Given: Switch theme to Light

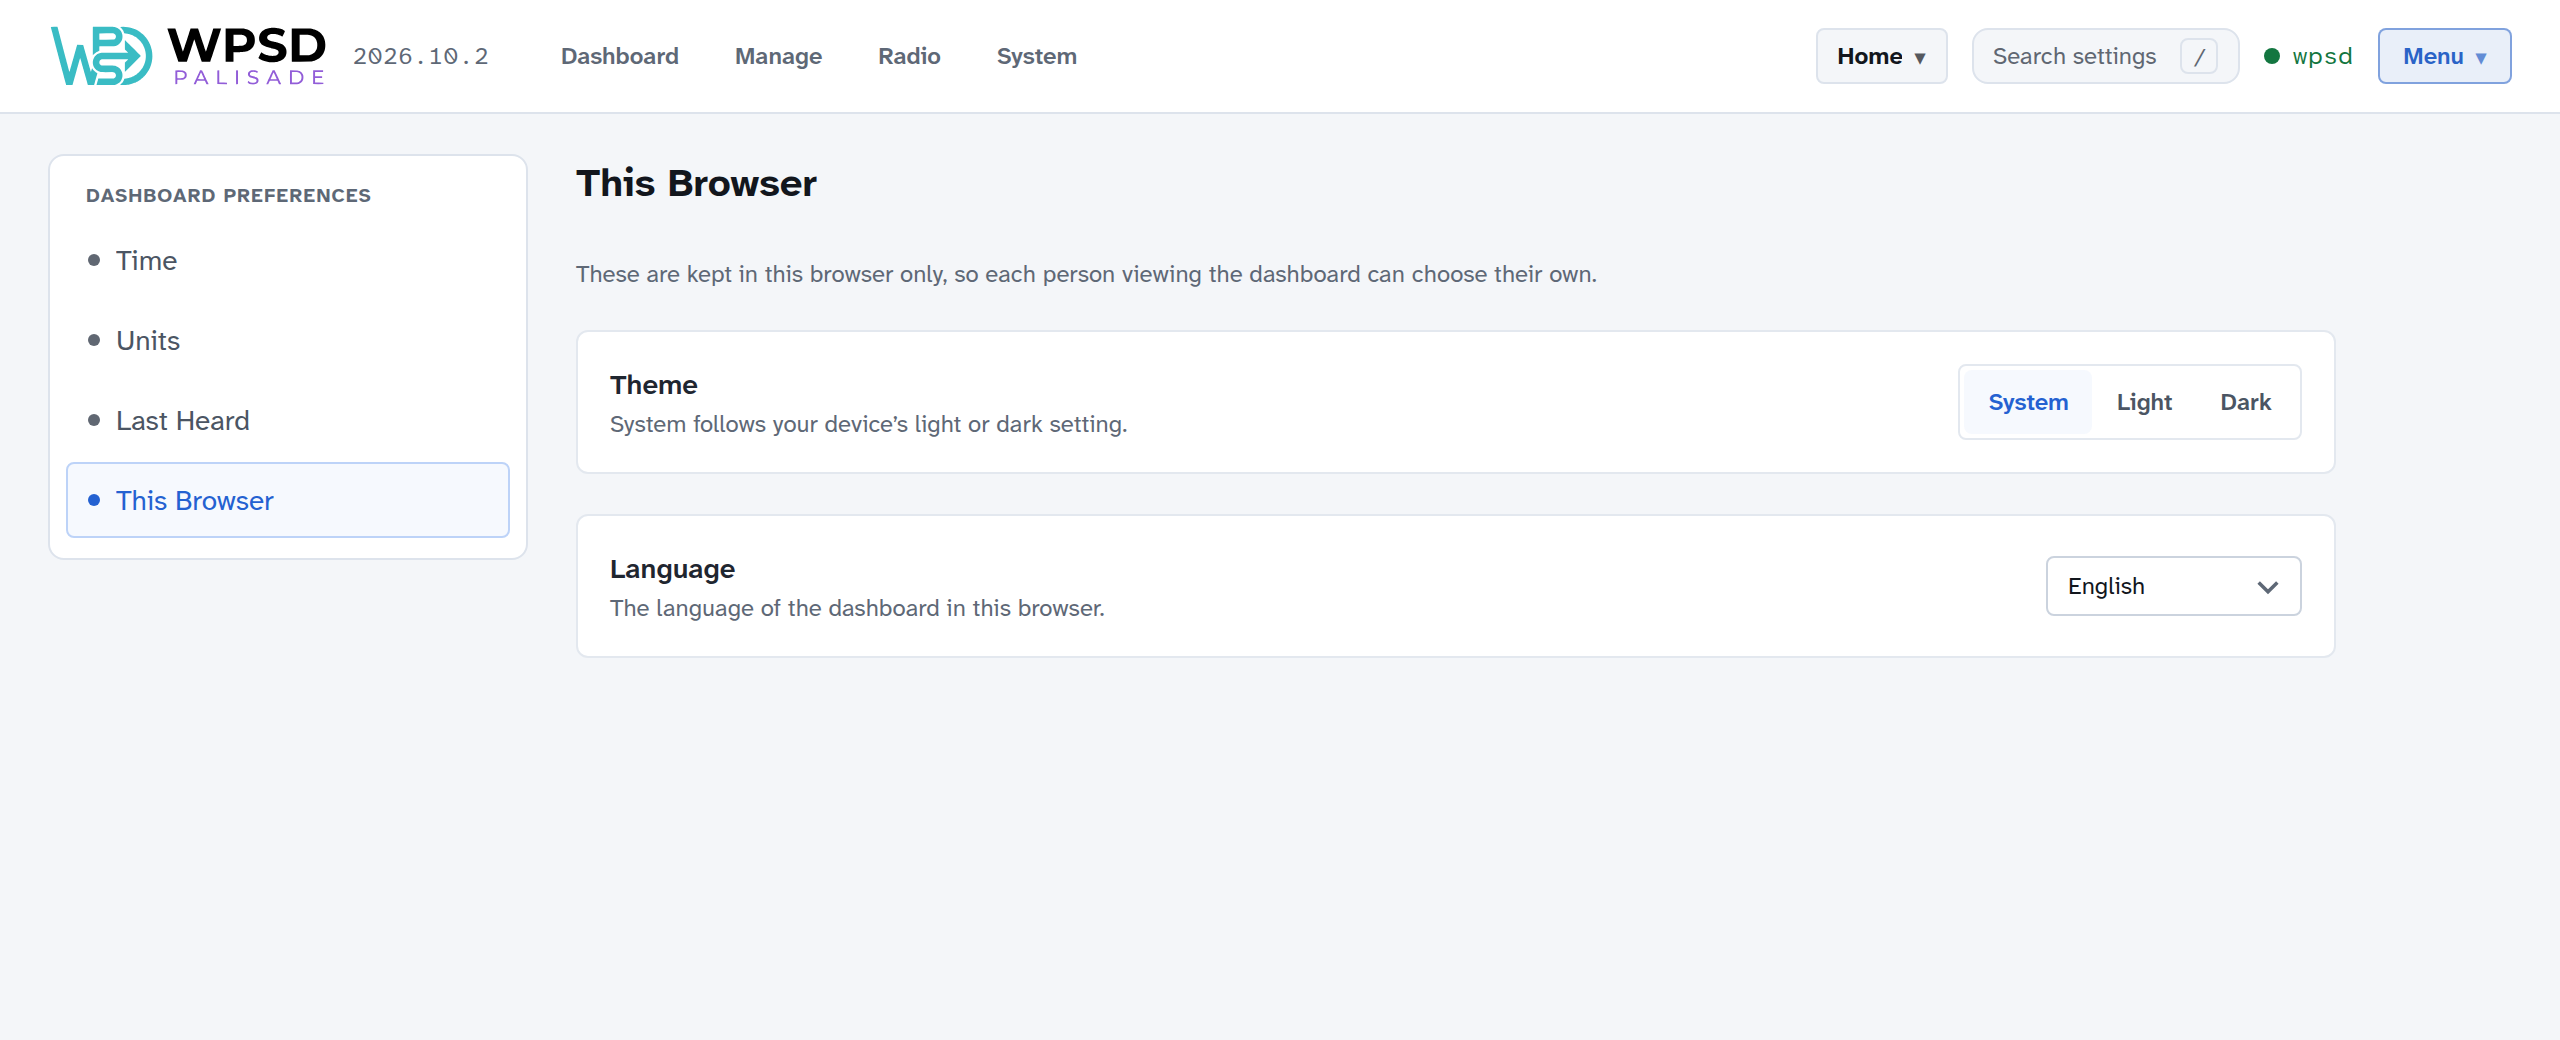Looking at the screenshot, I should tap(2144, 402).
